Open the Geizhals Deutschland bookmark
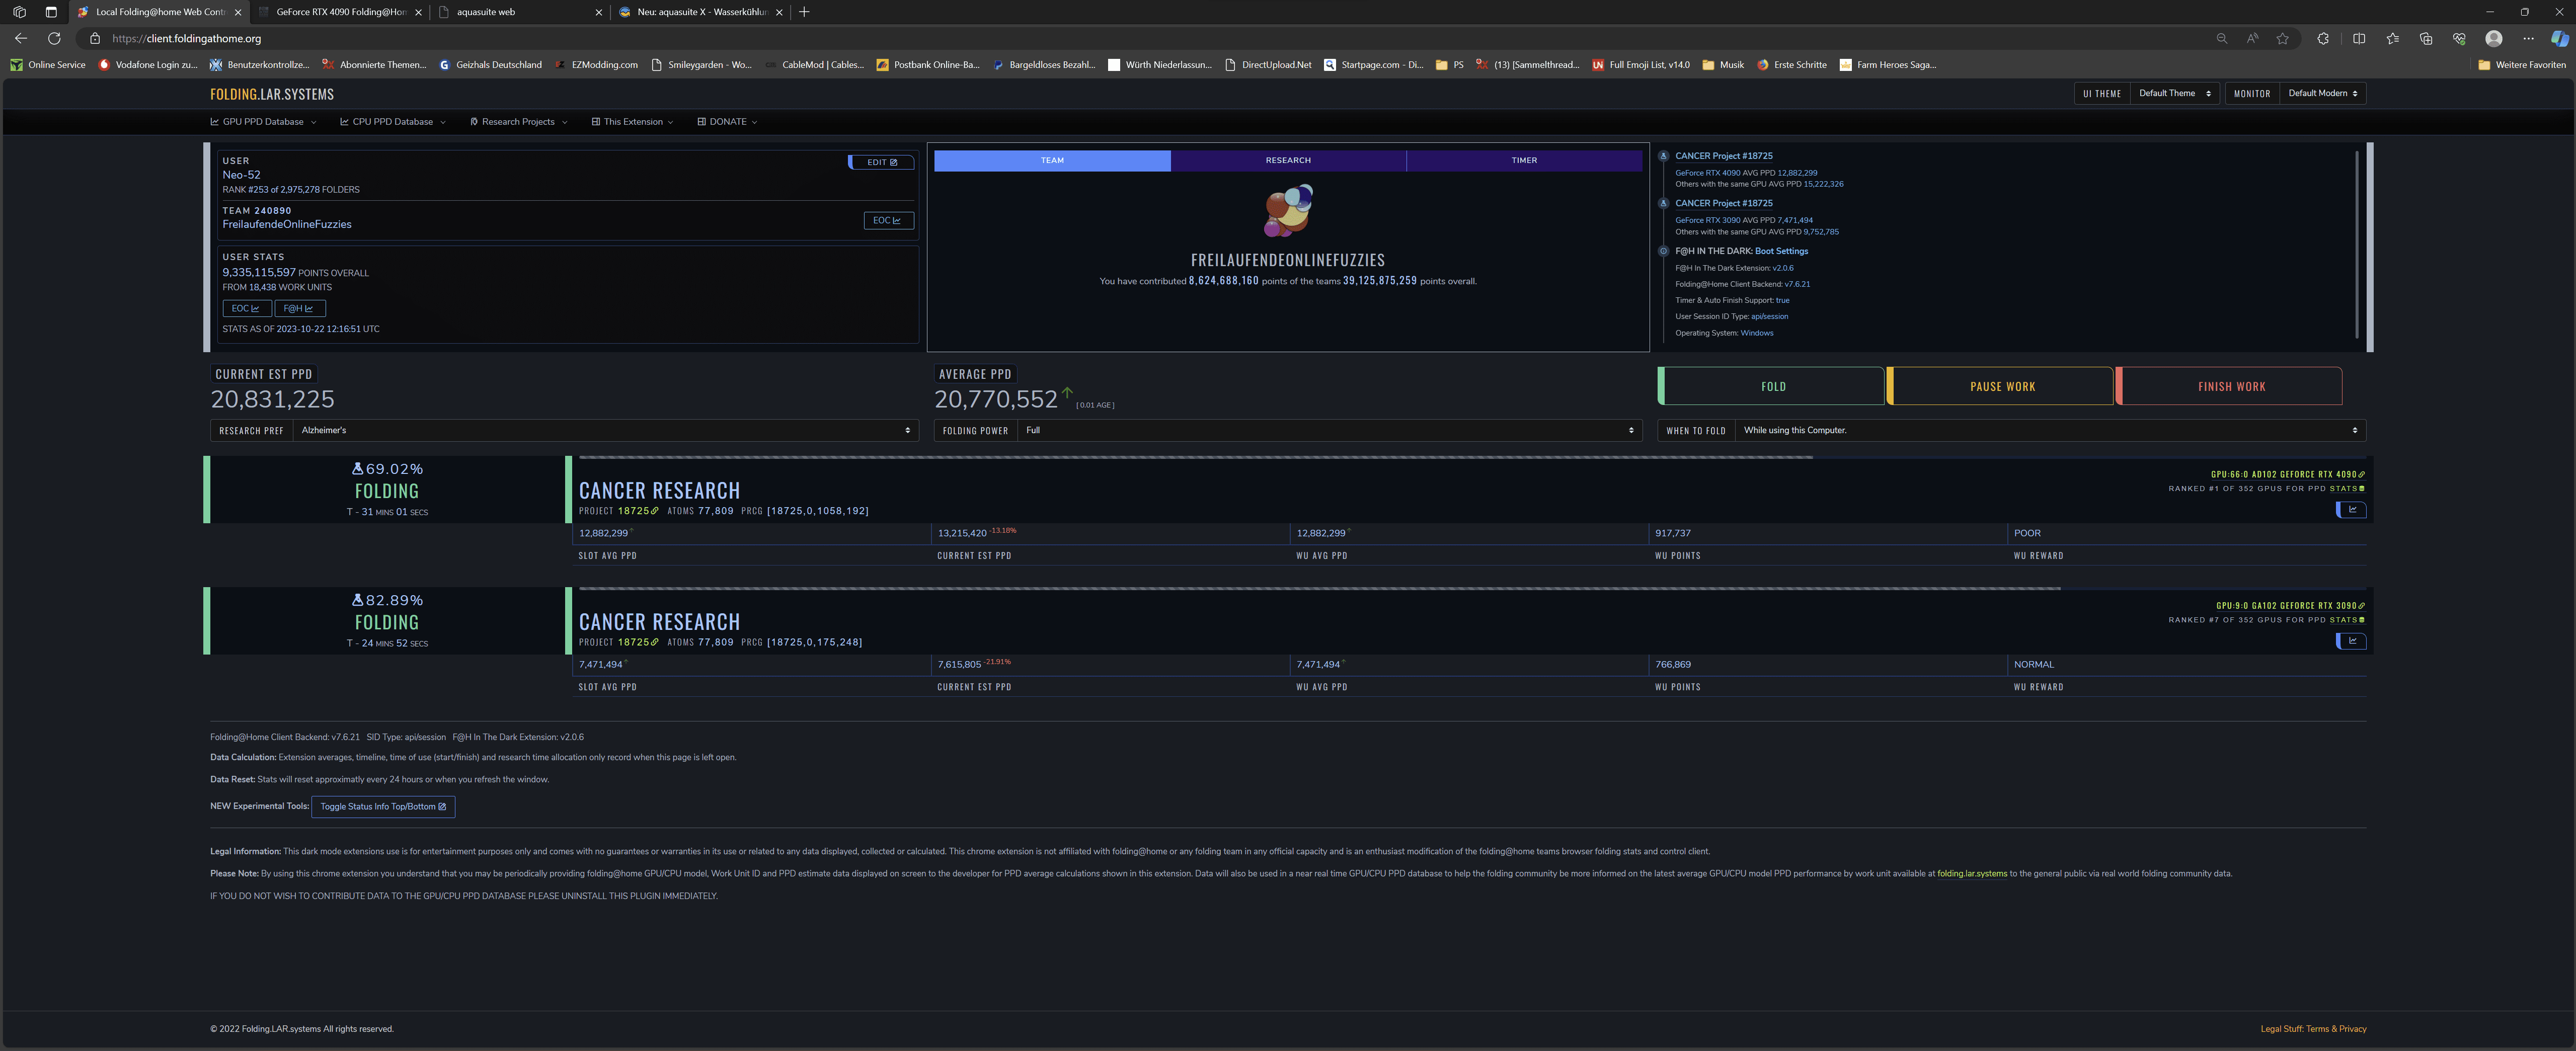The height and width of the screenshot is (1051, 2576). click(491, 65)
